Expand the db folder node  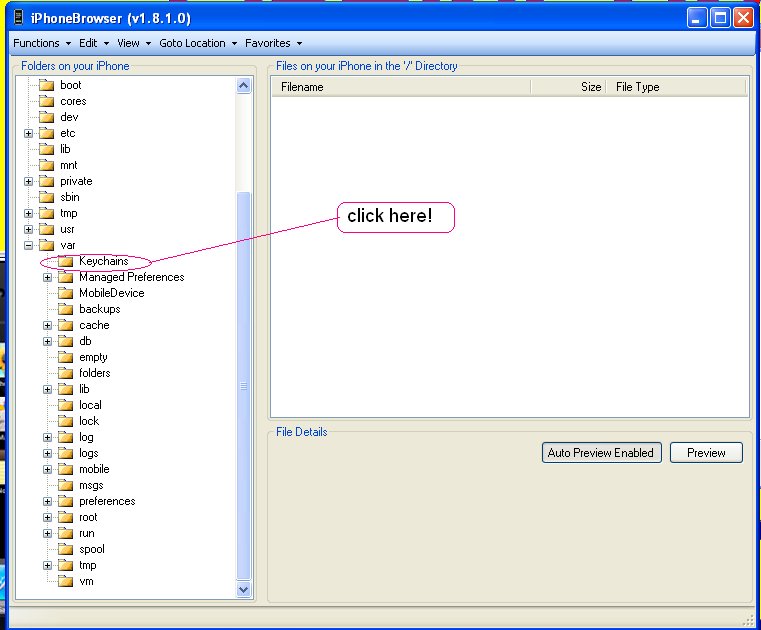tap(48, 342)
